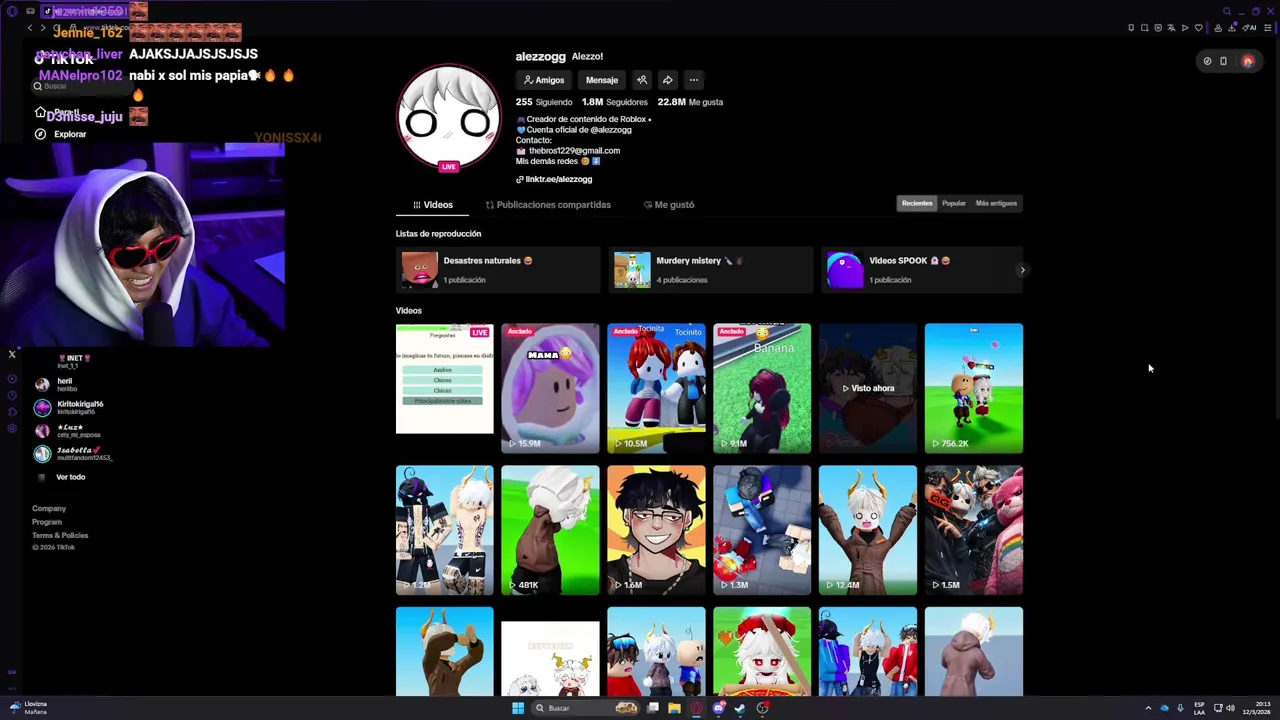Image resolution: width=1280 pixels, height=720 pixels.
Task: Click the browser search tabs magnifier icon
Action: [x=1227, y=11]
